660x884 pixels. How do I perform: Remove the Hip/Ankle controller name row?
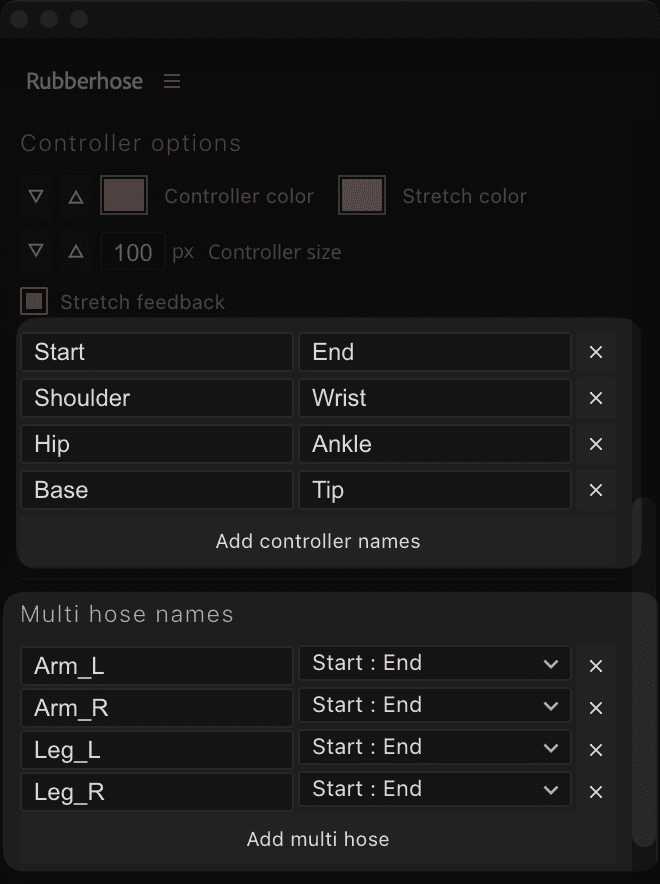pos(596,444)
